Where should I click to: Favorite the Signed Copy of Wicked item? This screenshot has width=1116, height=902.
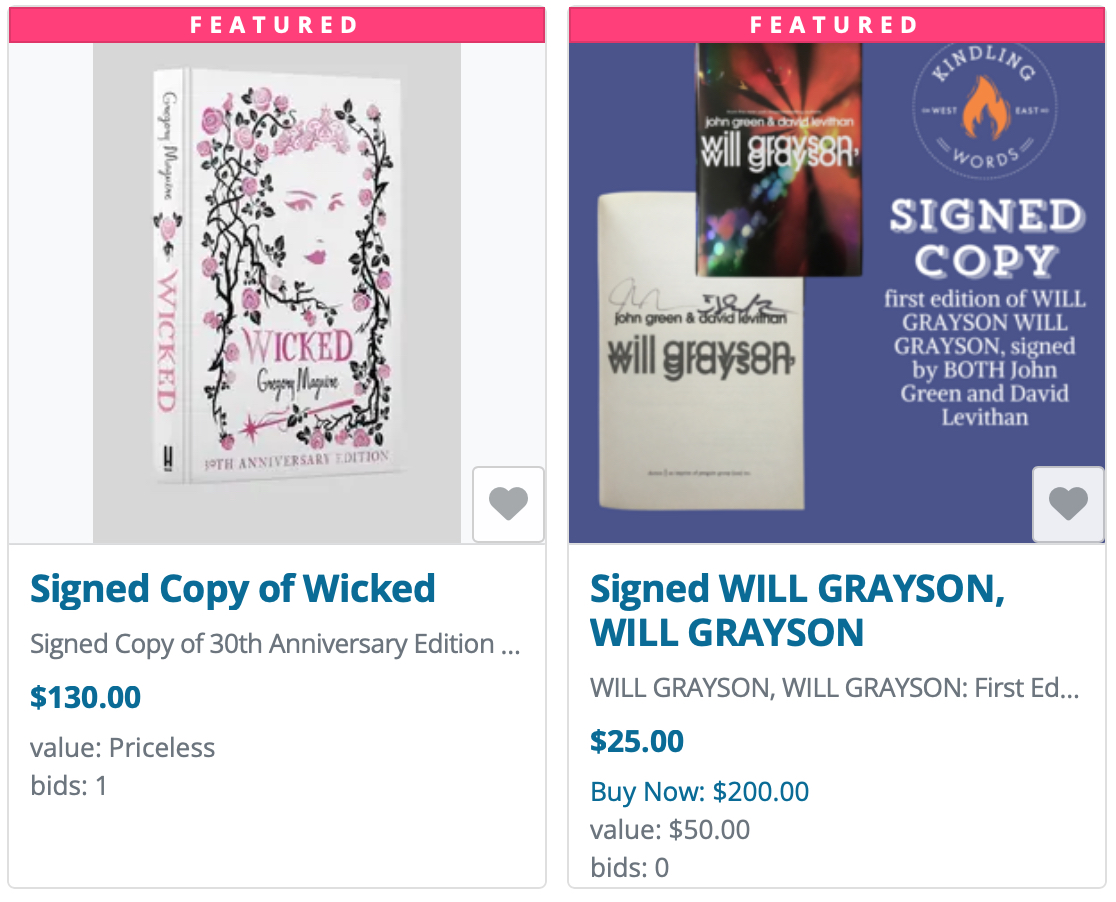click(x=508, y=504)
